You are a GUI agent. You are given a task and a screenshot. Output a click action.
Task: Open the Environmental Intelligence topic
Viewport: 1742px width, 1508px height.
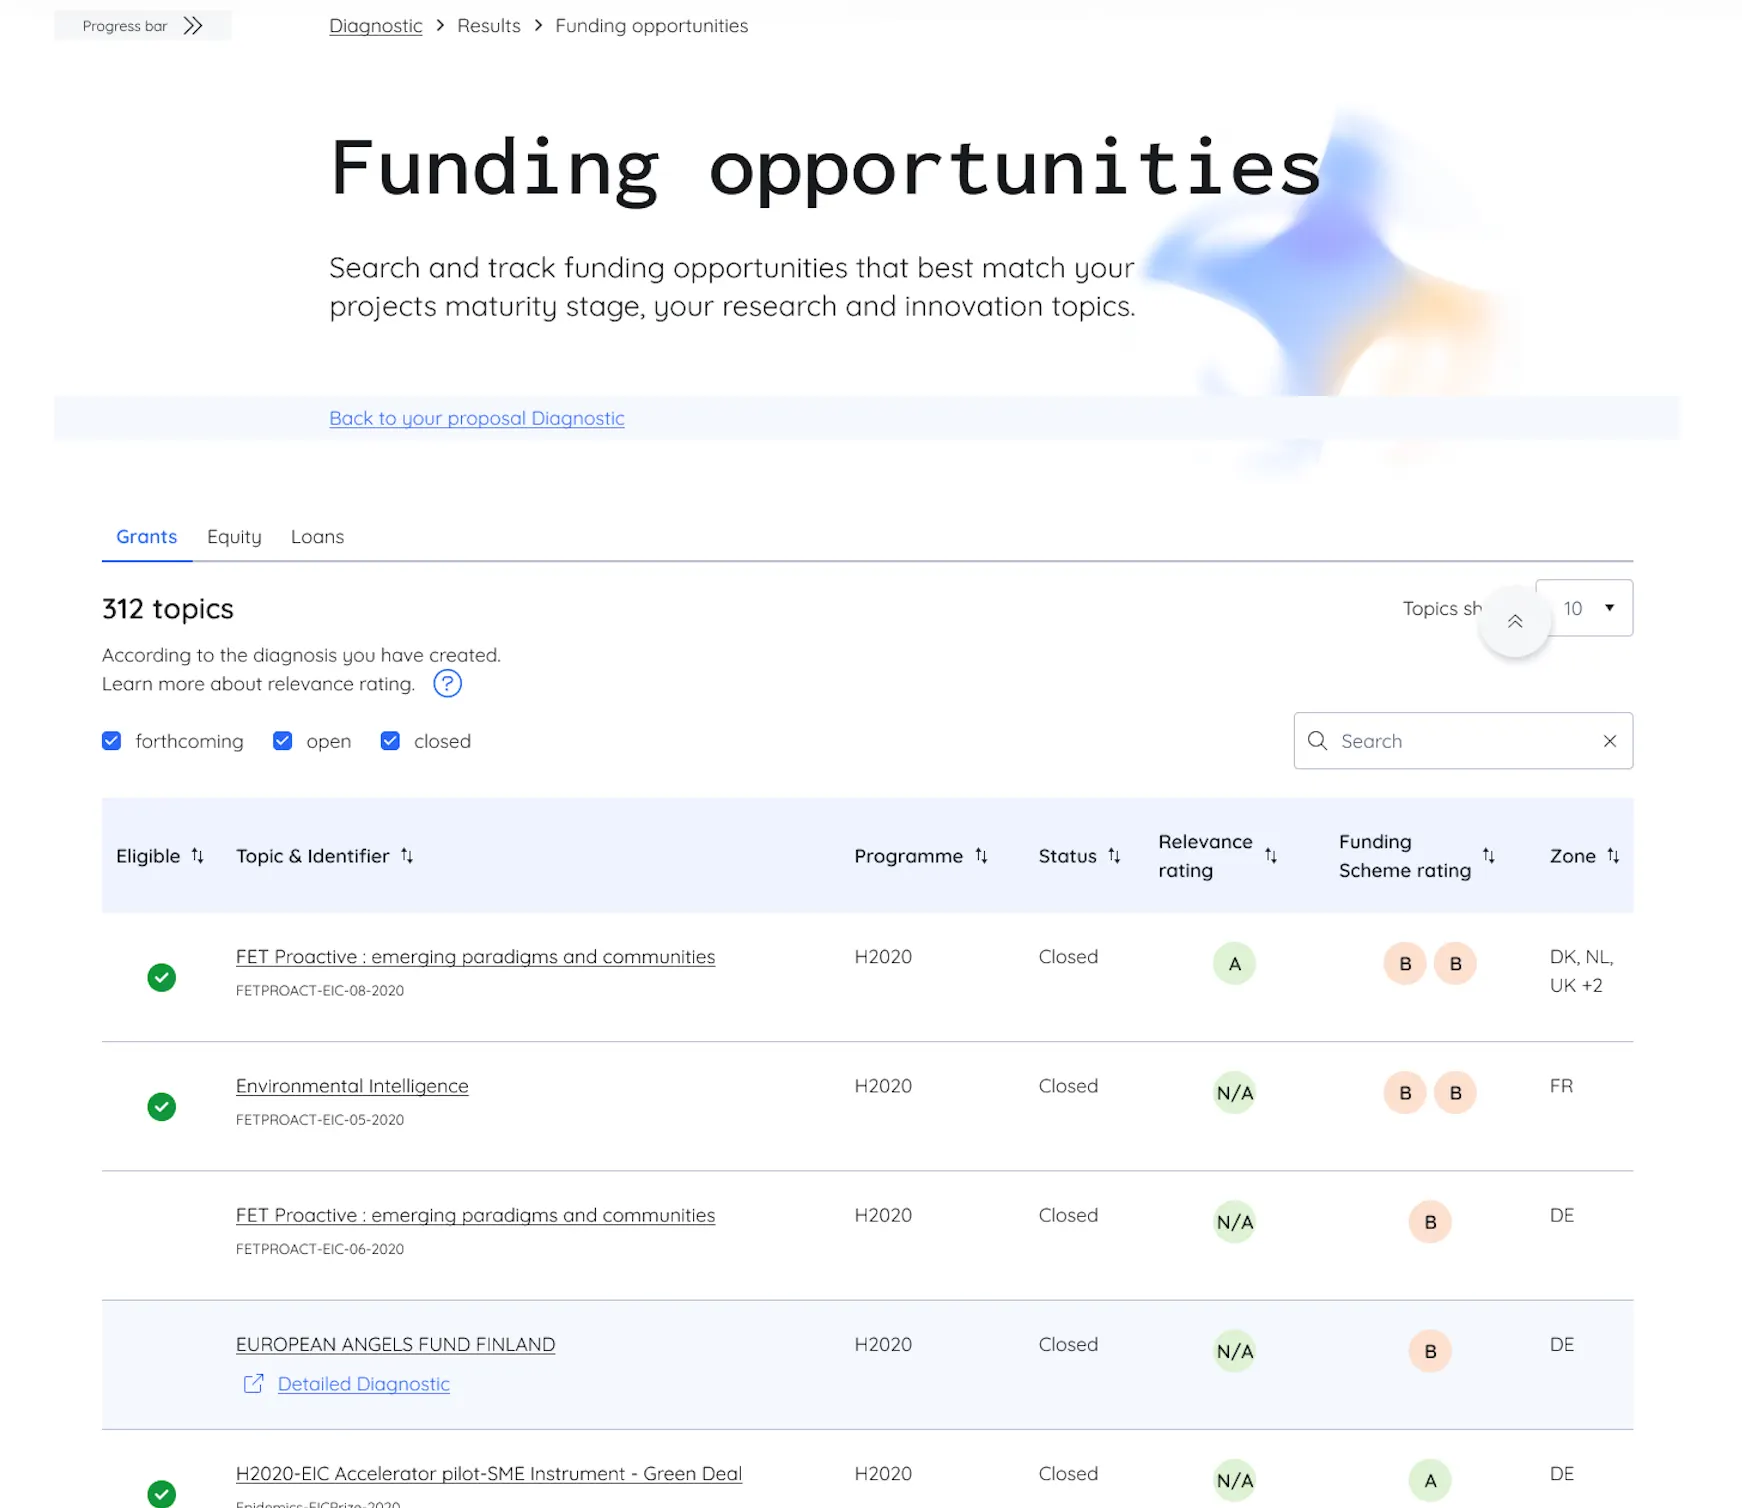pos(352,1086)
